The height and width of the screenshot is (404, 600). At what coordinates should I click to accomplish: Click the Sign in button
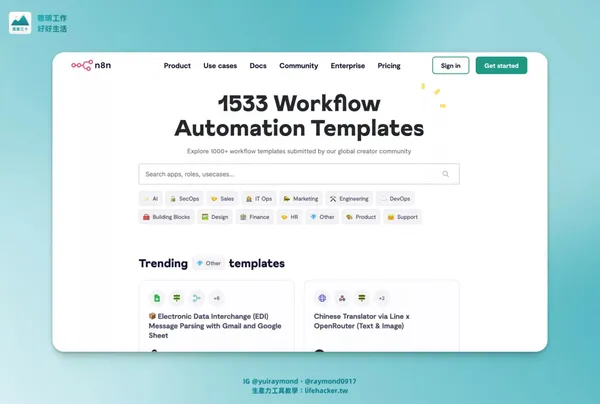click(450, 65)
